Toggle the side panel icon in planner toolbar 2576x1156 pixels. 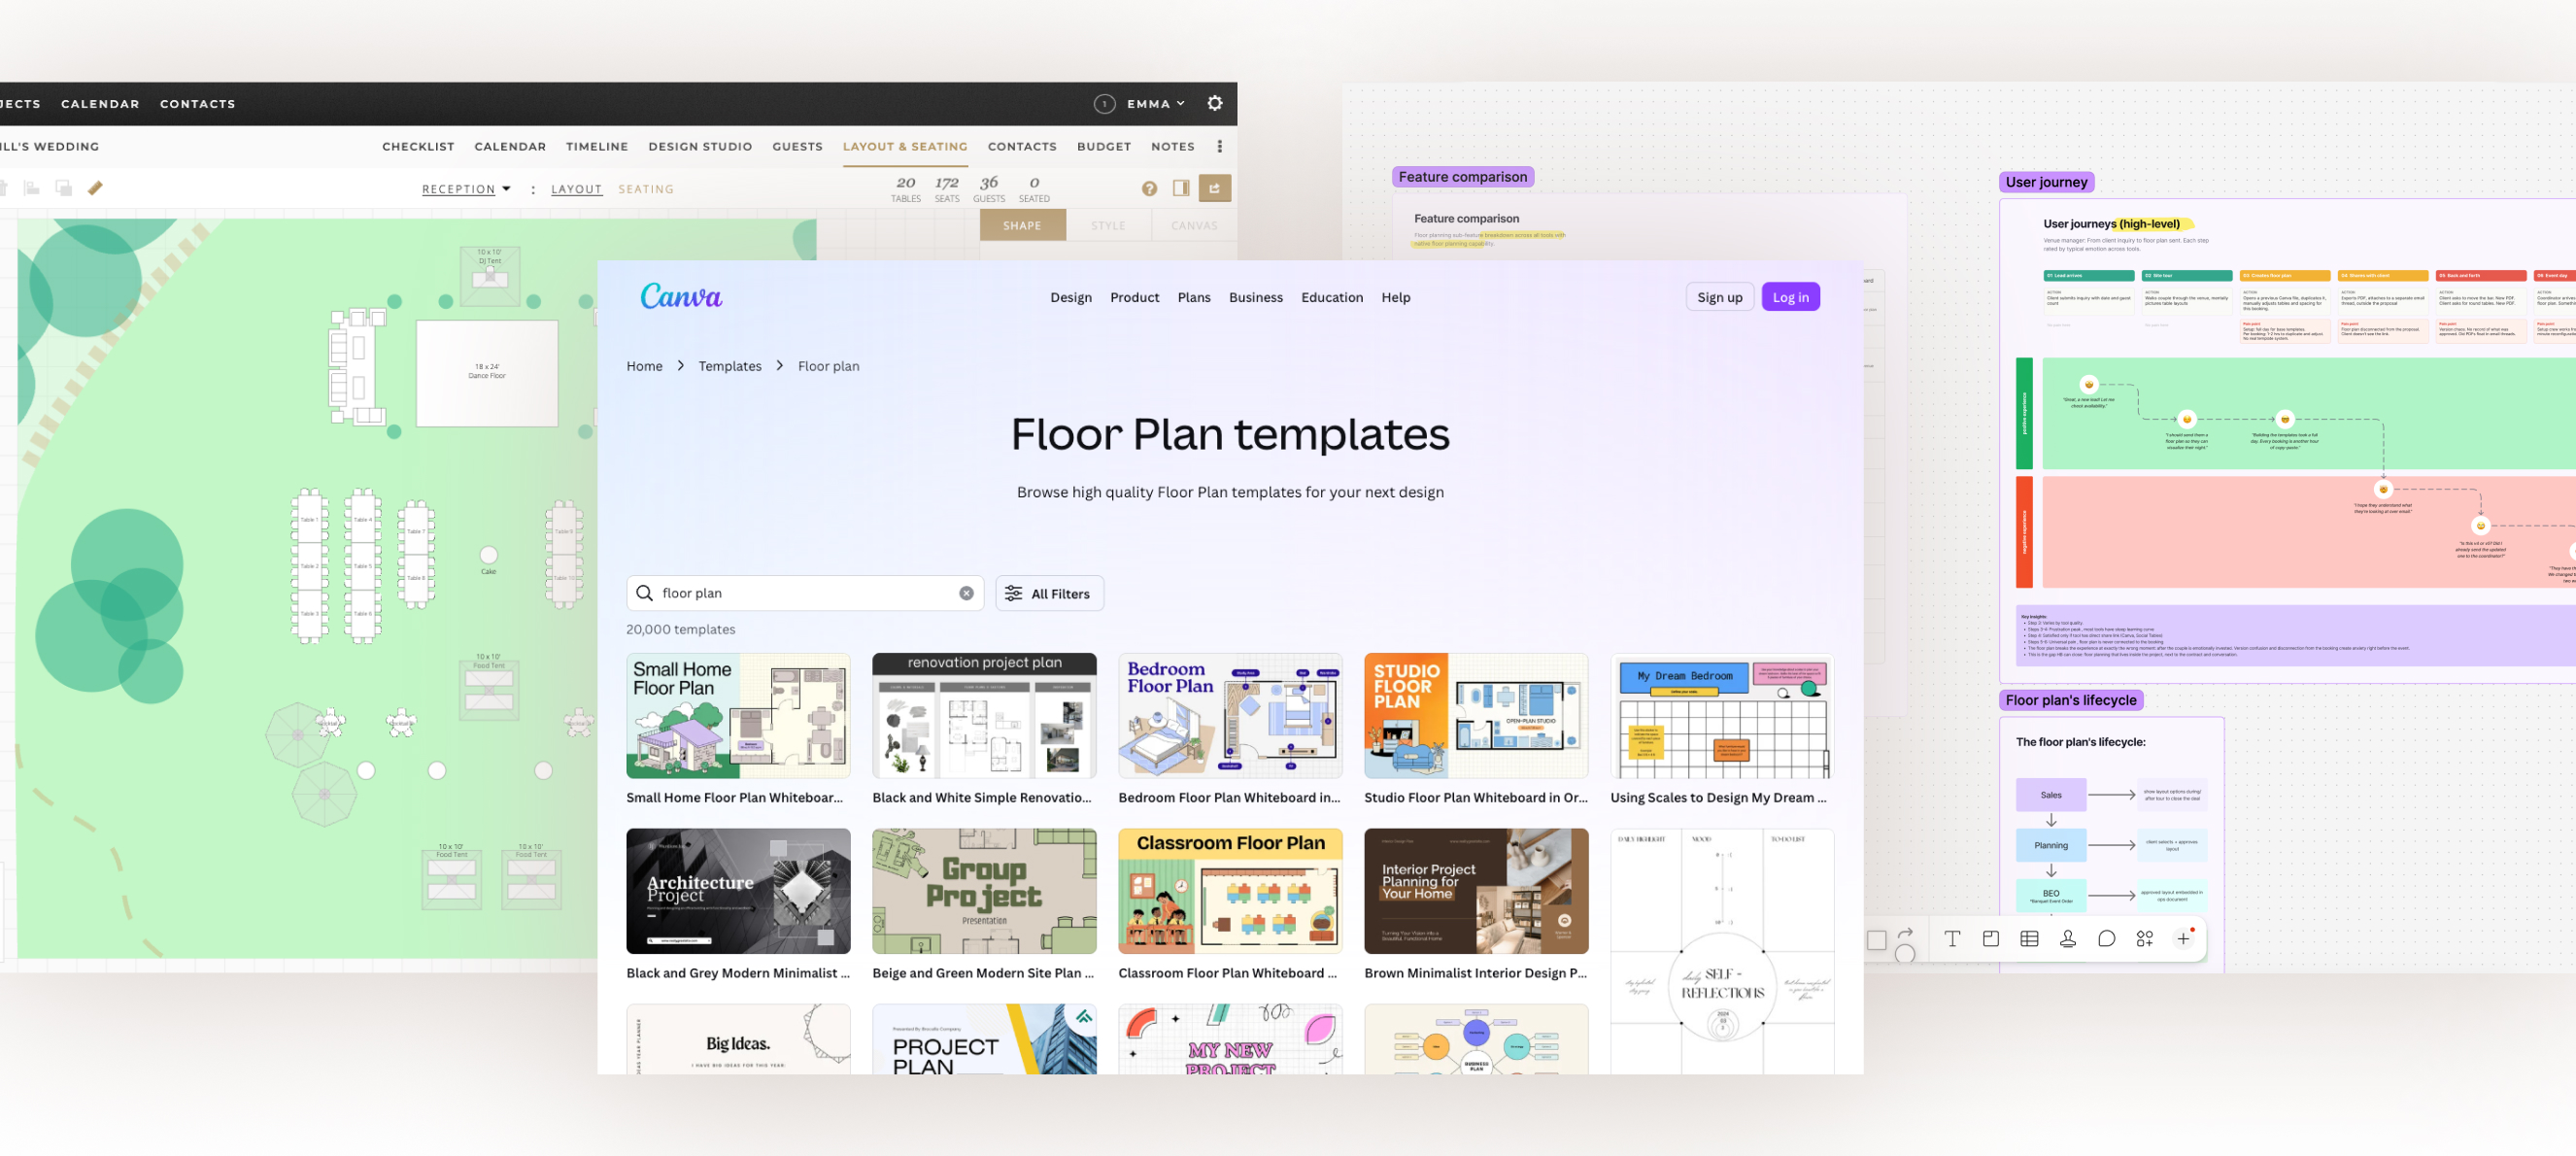1181,188
